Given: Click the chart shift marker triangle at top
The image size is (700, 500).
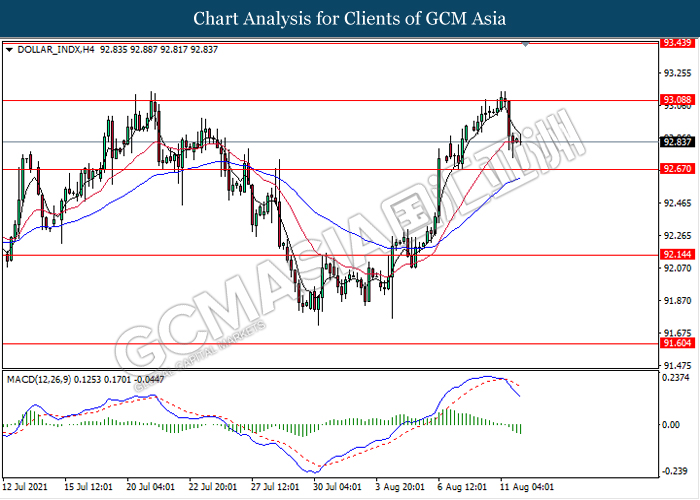Looking at the screenshot, I should click(x=526, y=44).
